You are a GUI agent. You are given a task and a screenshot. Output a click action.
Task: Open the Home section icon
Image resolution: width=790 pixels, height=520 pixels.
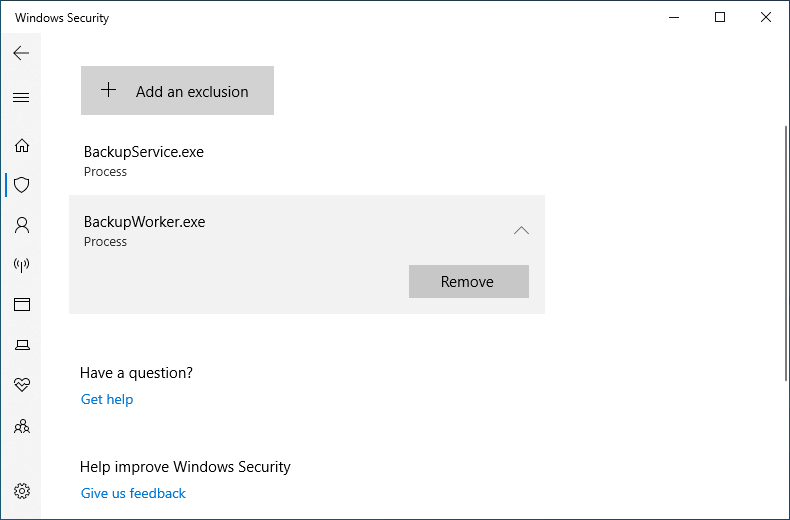pyautogui.click(x=22, y=146)
